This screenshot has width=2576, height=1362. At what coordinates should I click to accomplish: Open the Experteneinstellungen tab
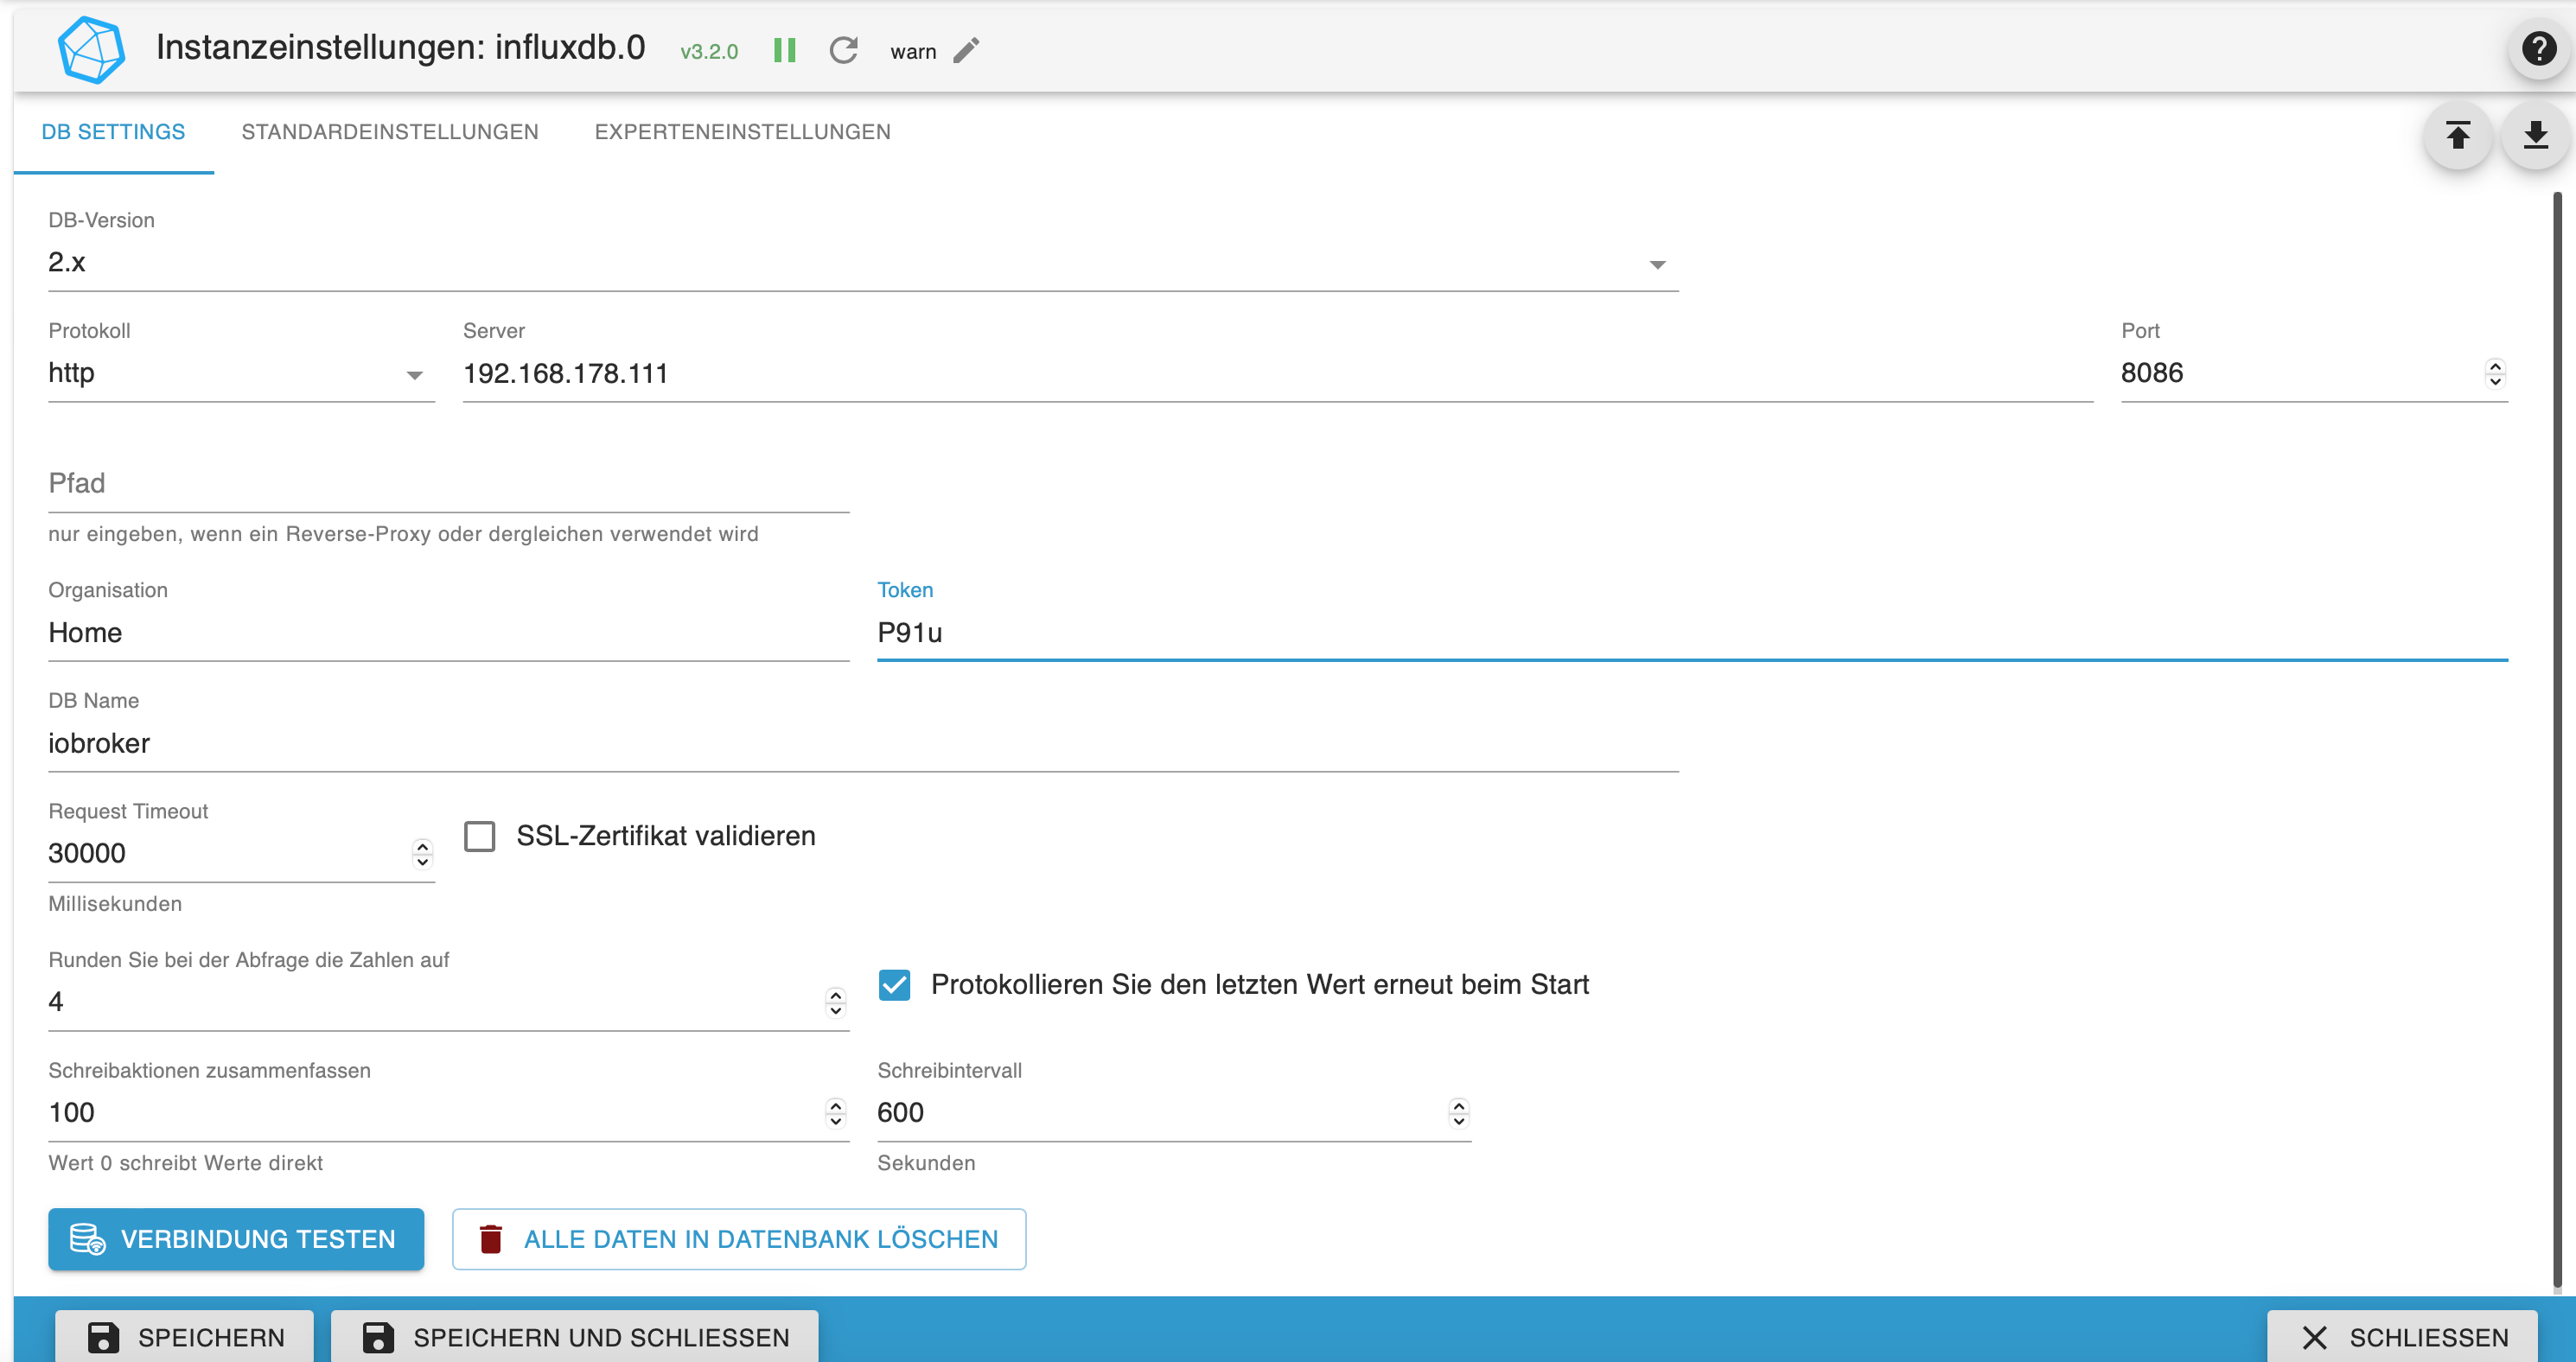[x=742, y=132]
